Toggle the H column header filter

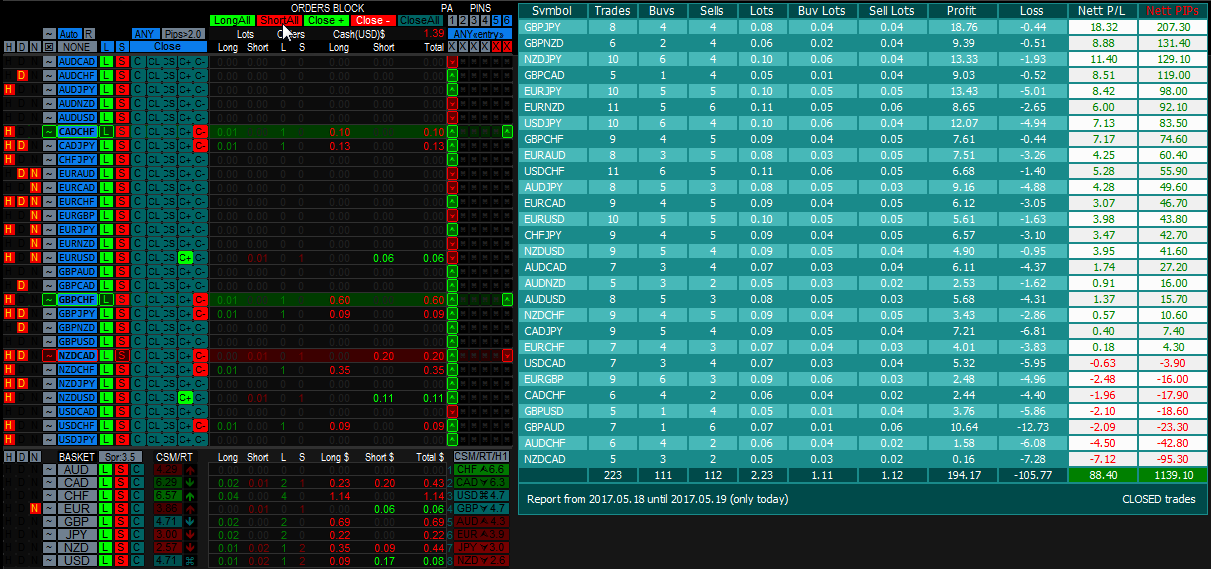point(8,47)
